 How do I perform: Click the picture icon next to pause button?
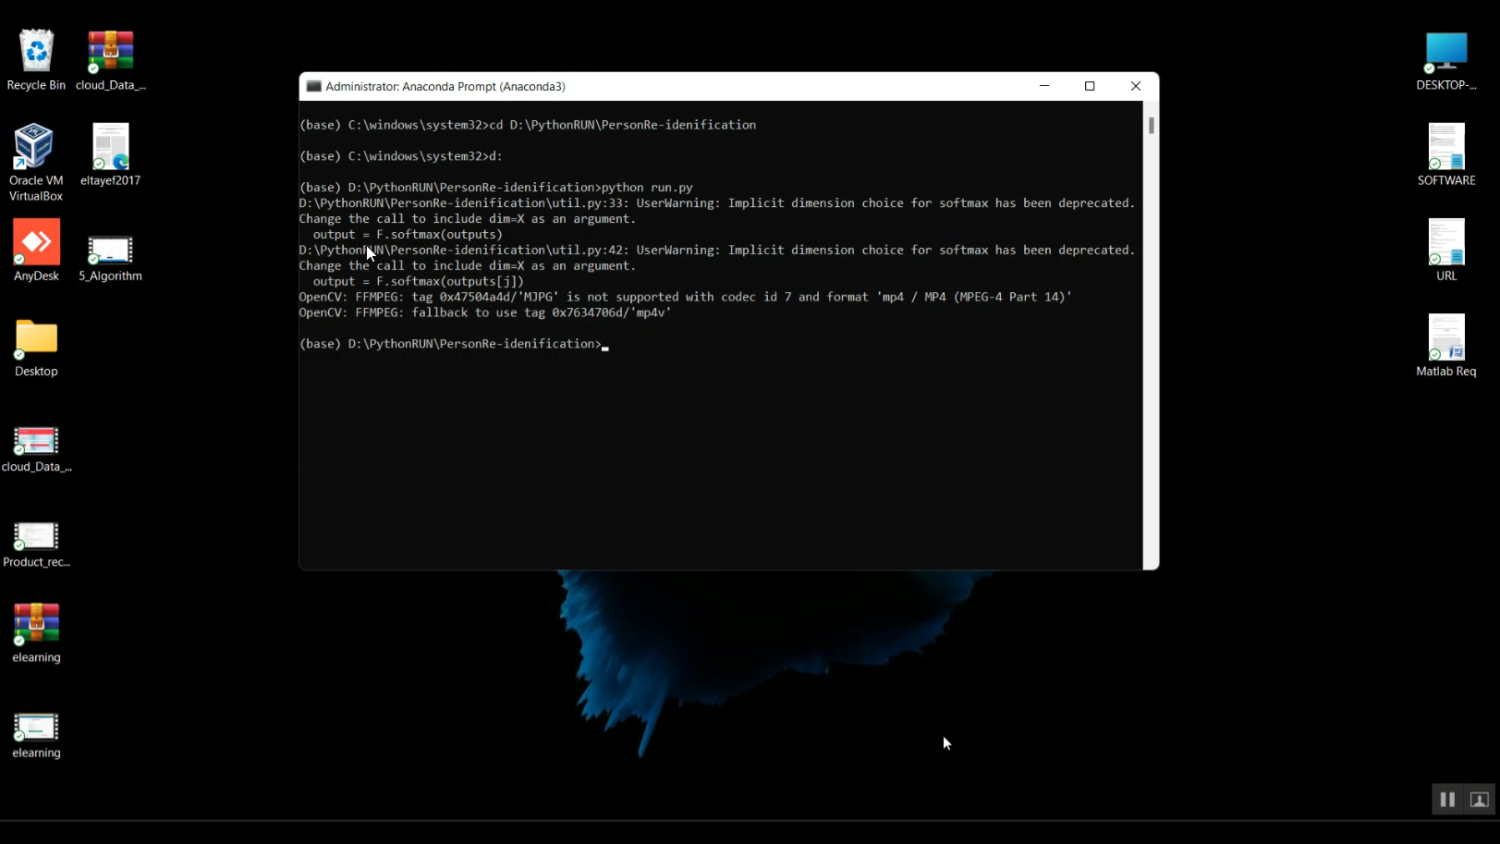click(1480, 799)
